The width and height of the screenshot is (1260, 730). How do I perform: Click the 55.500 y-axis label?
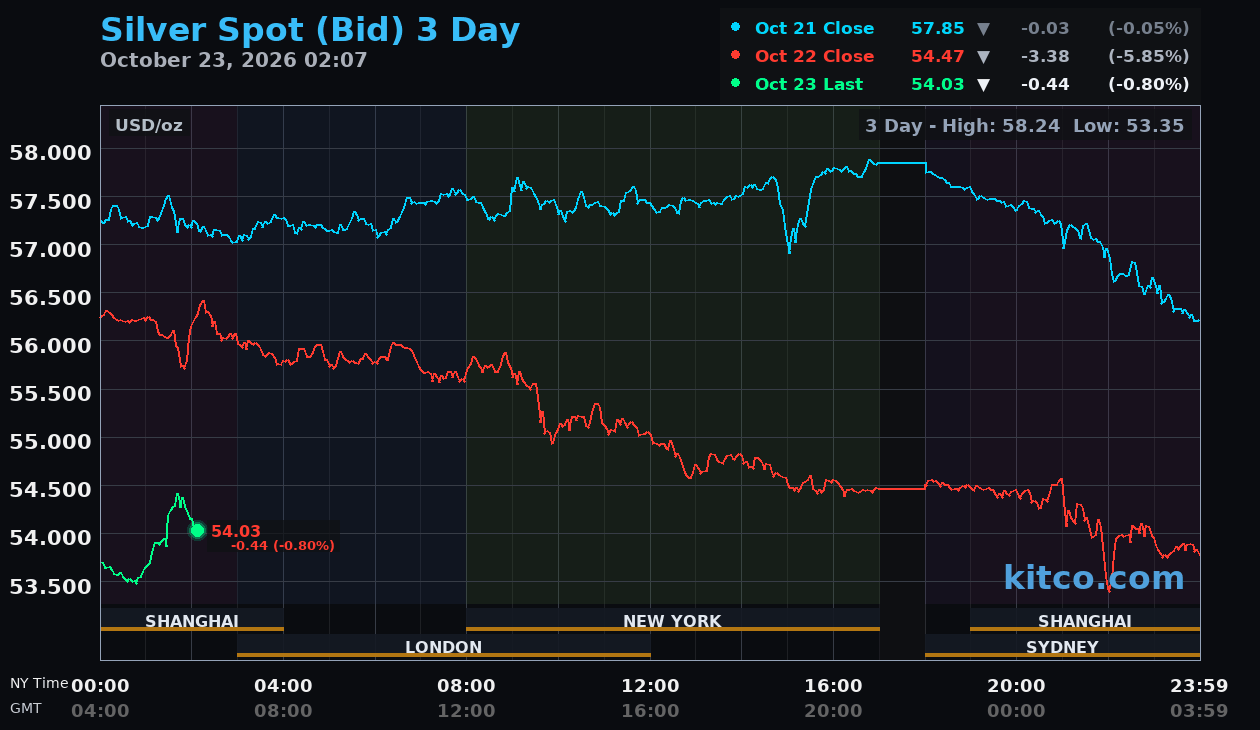(50, 392)
